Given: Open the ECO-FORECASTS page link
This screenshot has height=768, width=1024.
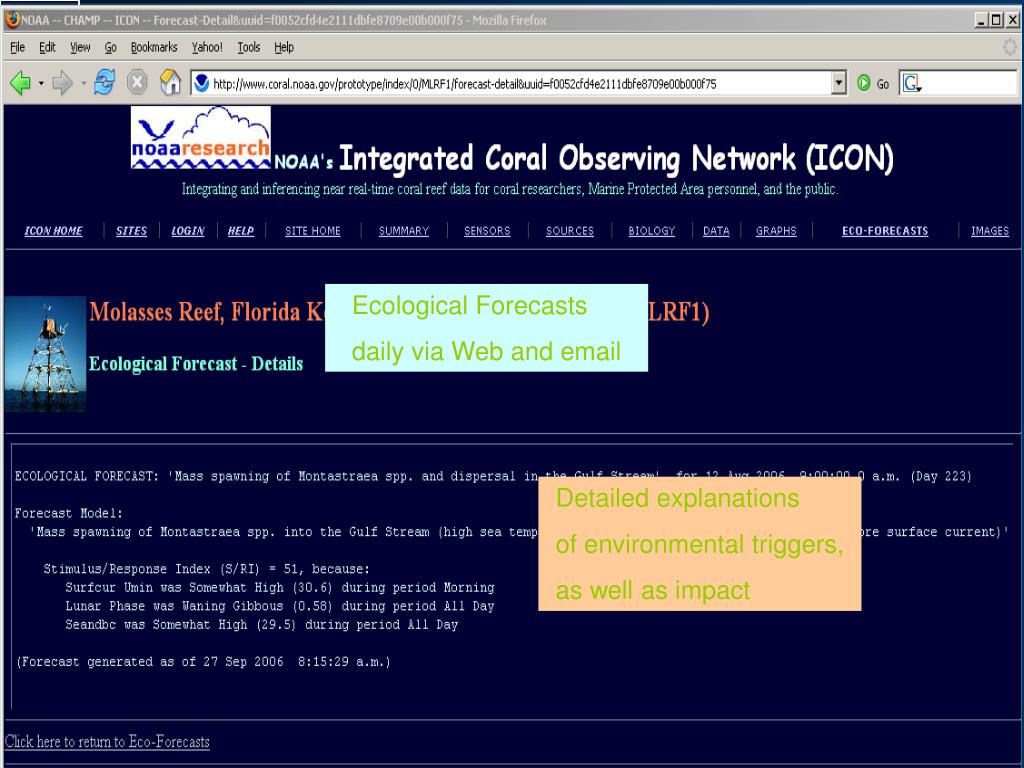Looking at the screenshot, I should [885, 231].
